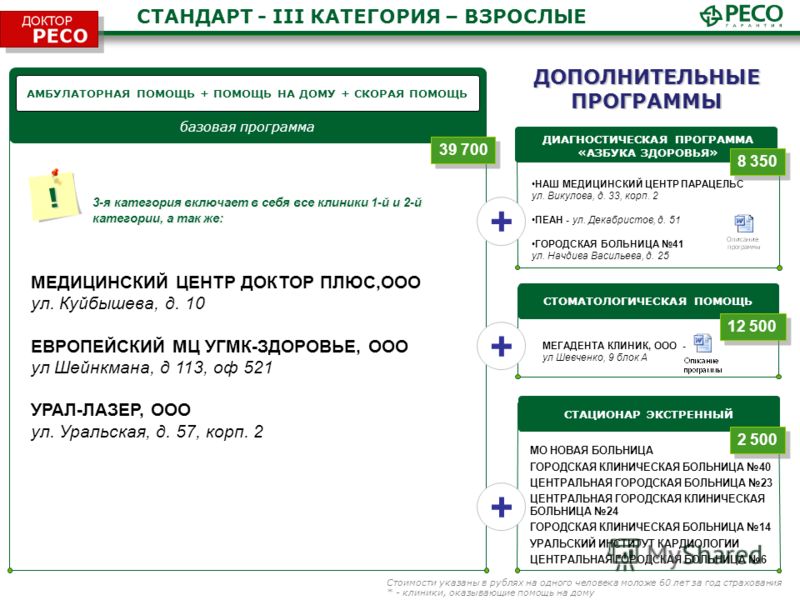Image resolution: width=800 pixels, height=600 pixels.
Task: Select Наш медицинский центр Парацельс
Action: coord(637,184)
